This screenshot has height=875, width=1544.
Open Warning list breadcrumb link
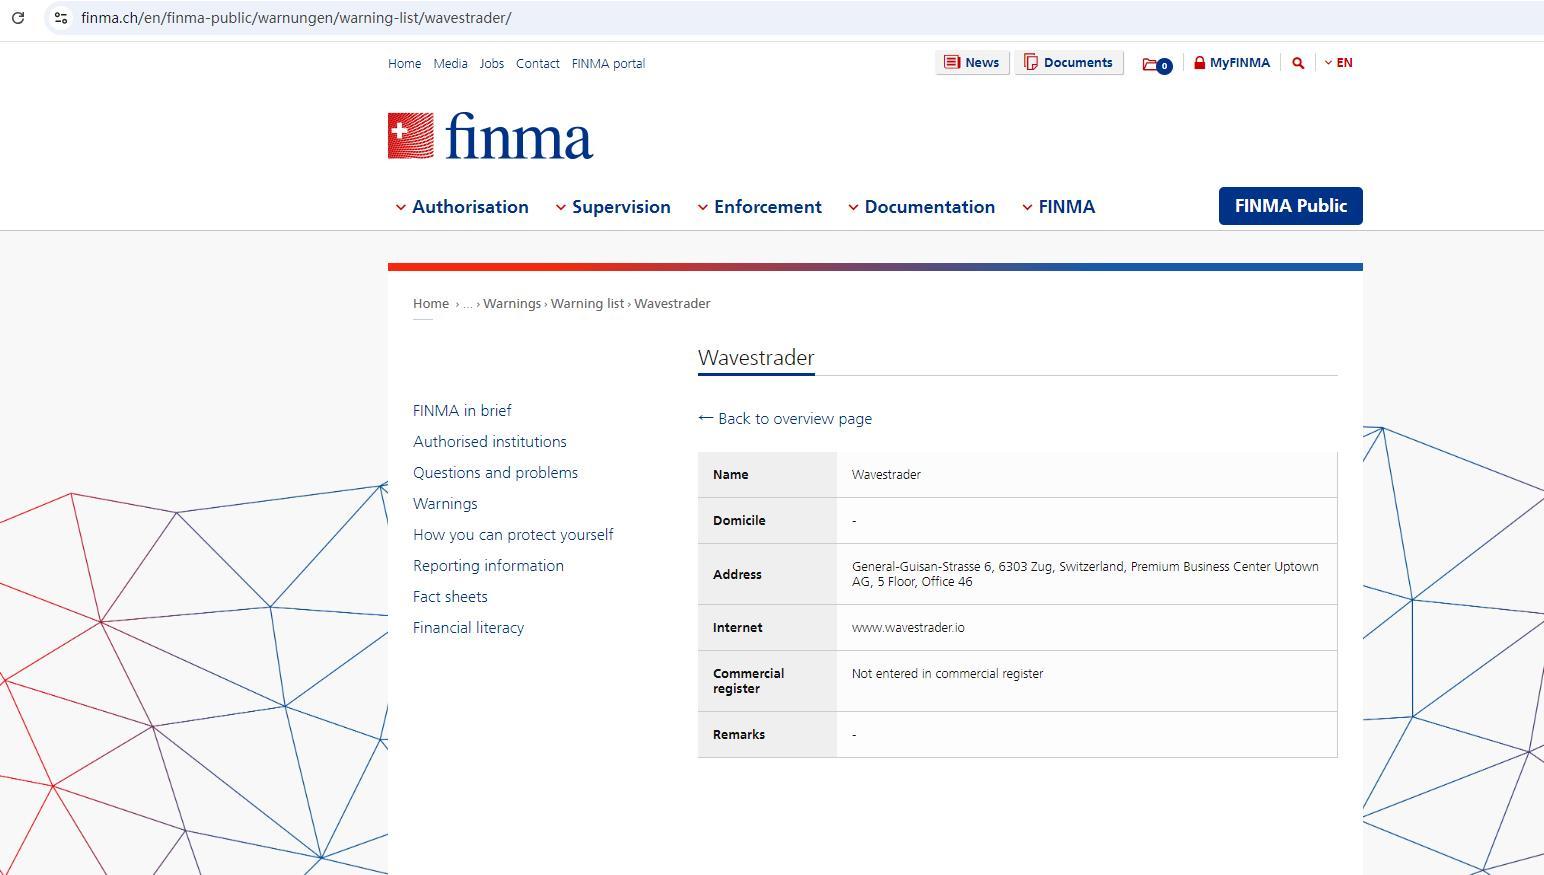tap(587, 304)
